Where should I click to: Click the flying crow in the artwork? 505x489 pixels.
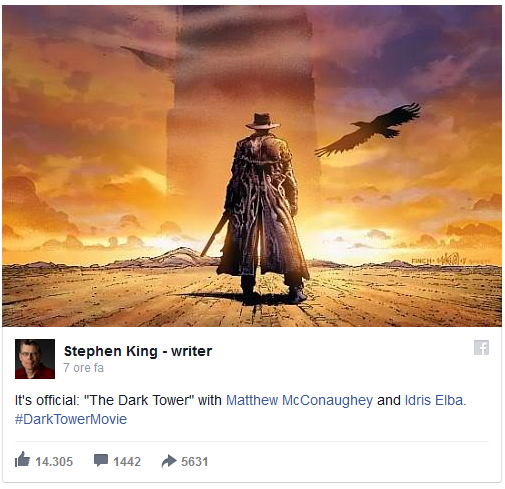coord(368,129)
